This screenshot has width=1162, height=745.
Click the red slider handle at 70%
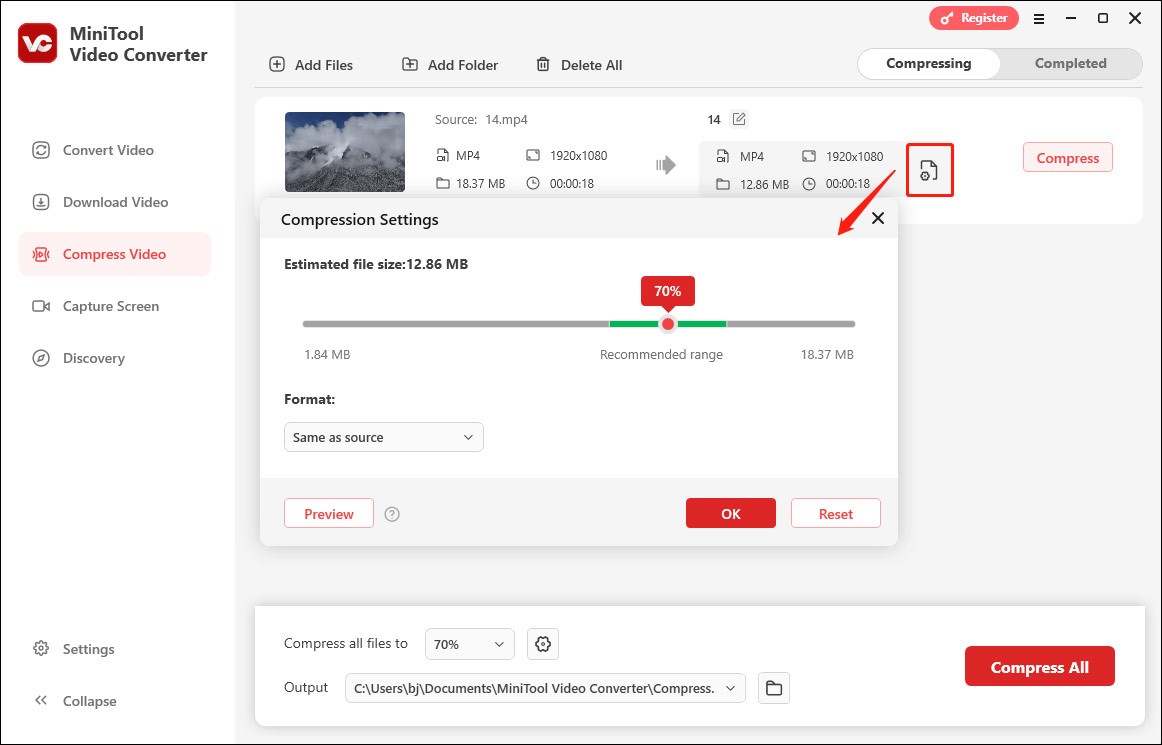coord(668,324)
